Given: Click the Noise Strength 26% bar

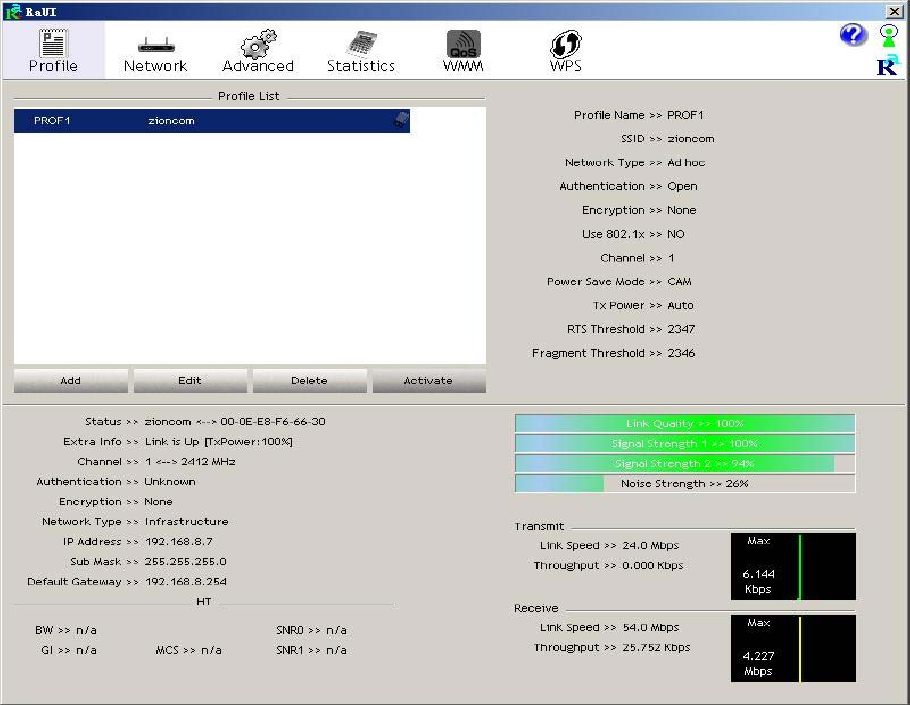Looking at the screenshot, I should pos(685,484).
